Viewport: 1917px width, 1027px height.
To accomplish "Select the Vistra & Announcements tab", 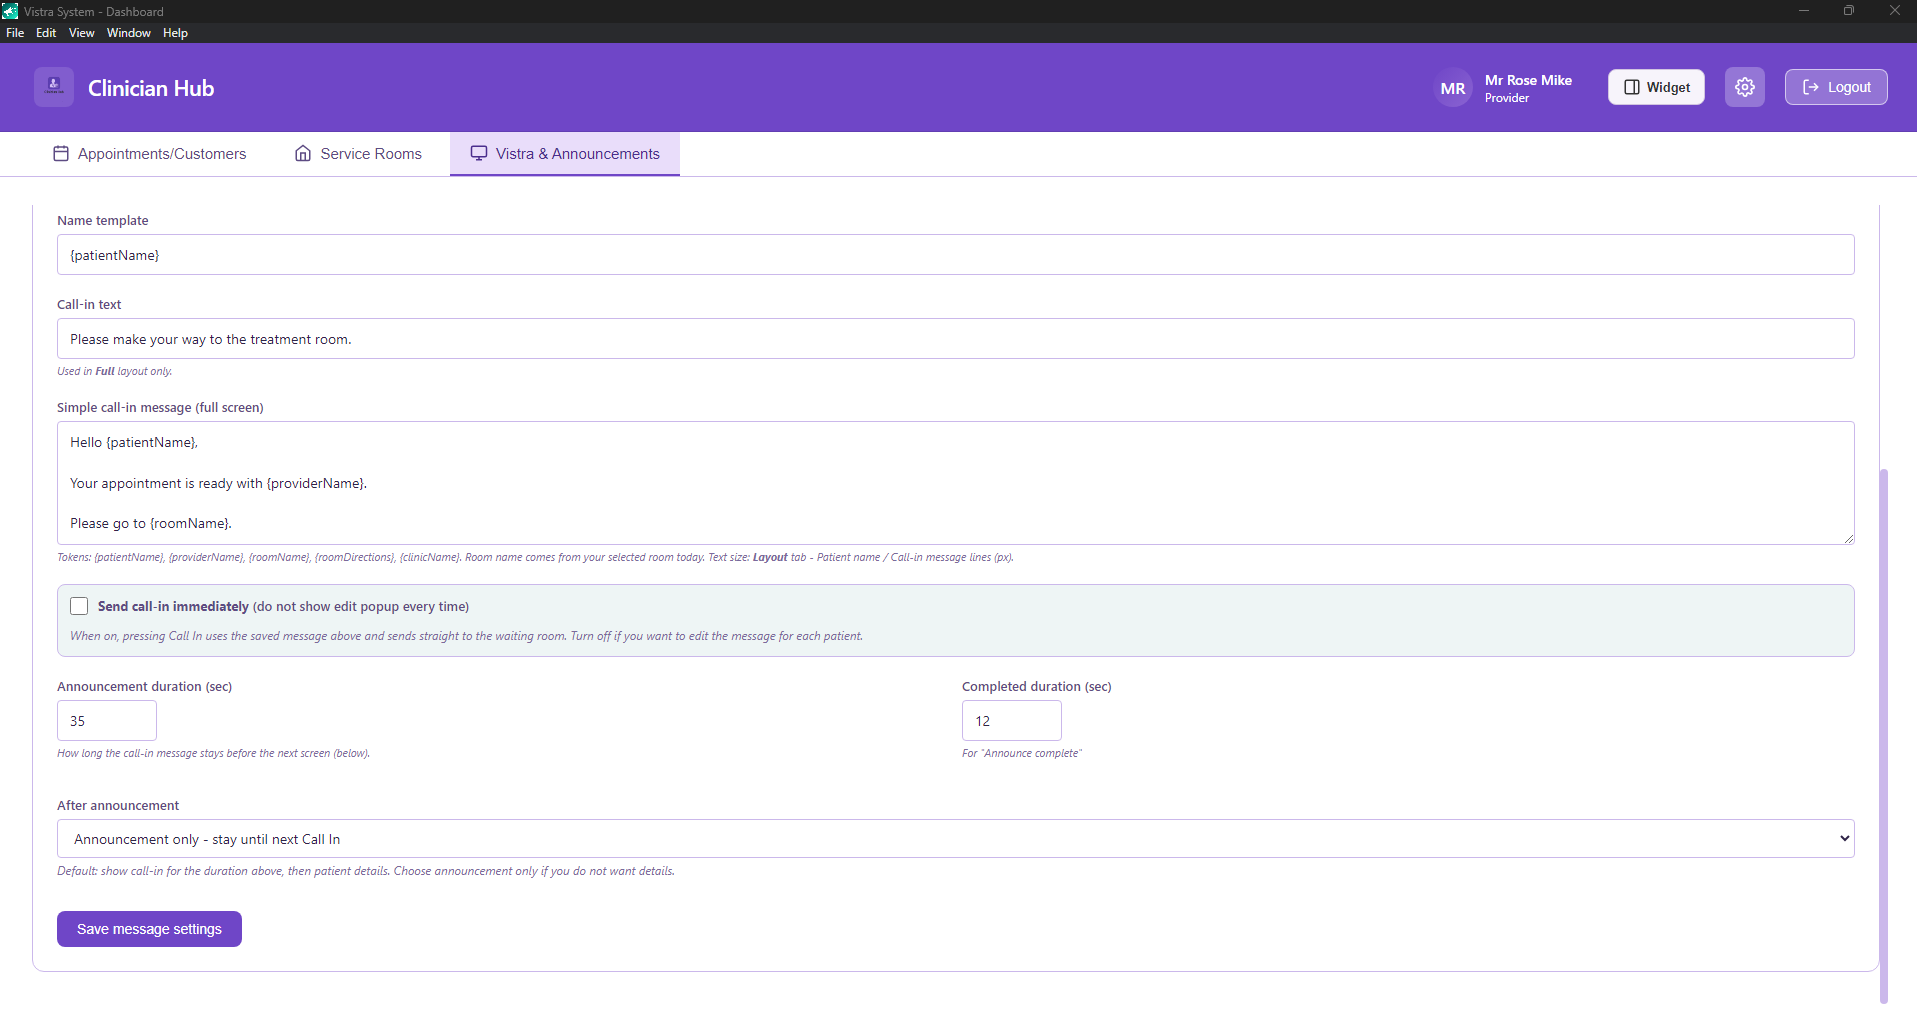I will click(565, 154).
